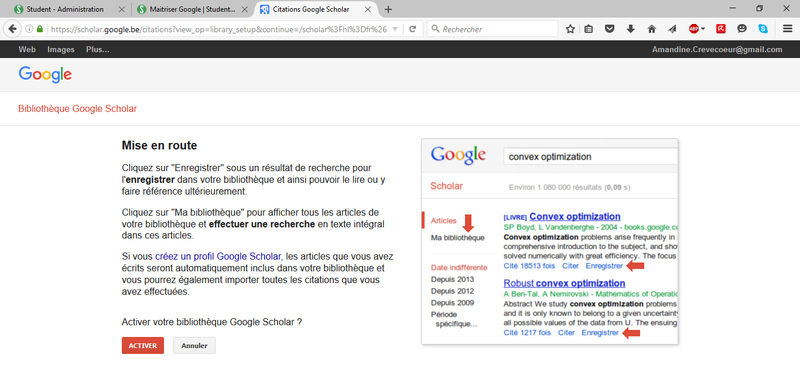Open the Amandine.Crevecoeur@gmail.com account menu

[x=717, y=49]
